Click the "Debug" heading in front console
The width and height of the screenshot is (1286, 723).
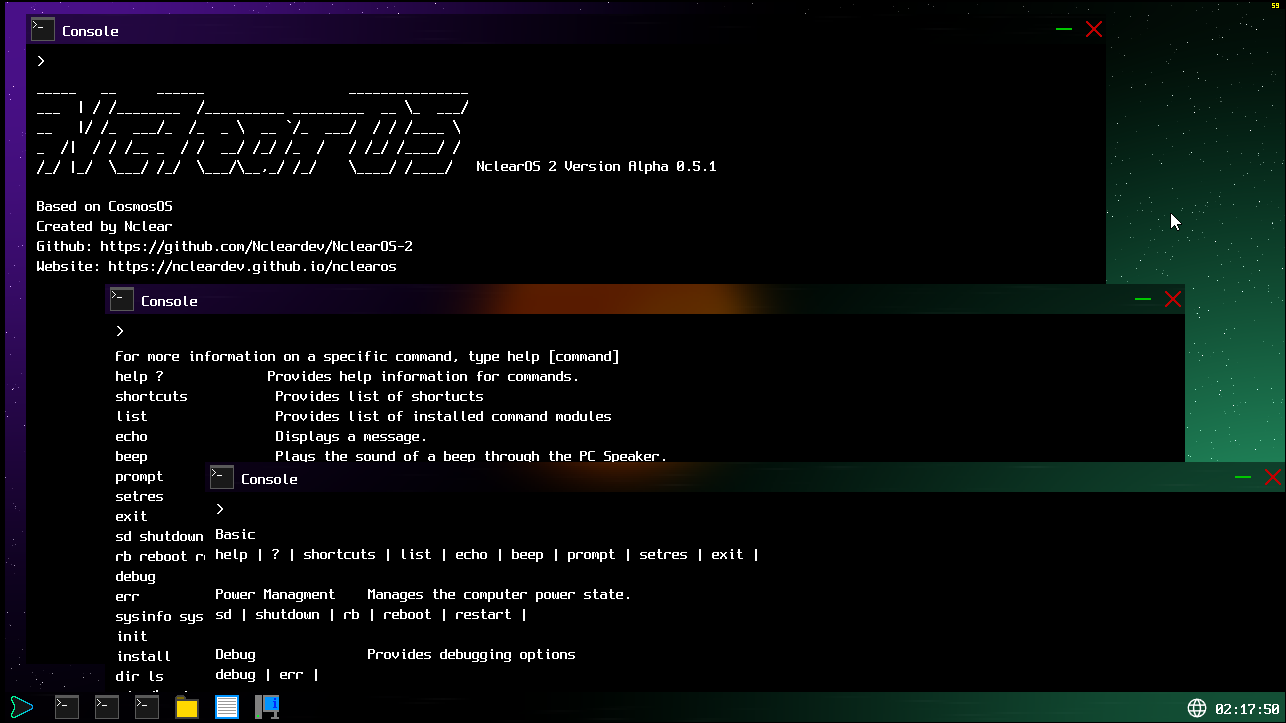tap(235, 654)
